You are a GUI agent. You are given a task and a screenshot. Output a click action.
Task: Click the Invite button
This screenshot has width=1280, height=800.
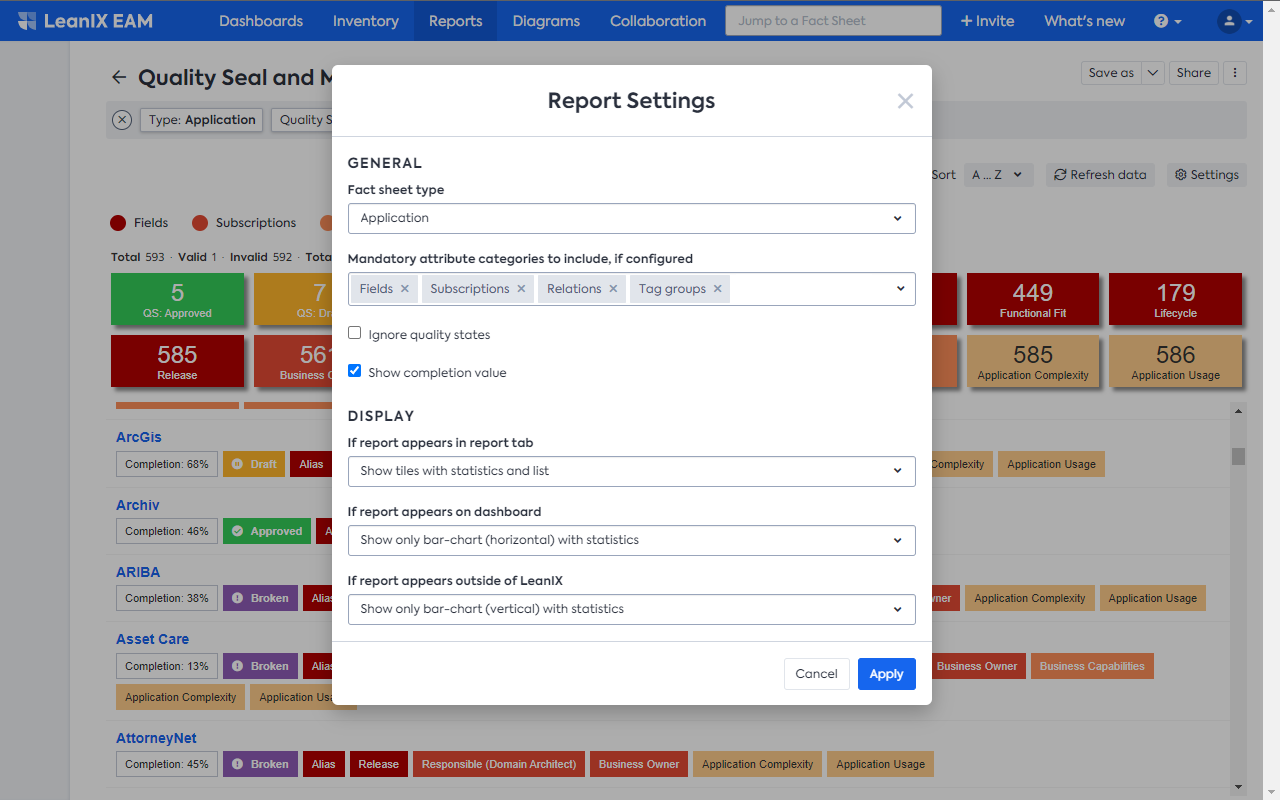(987, 21)
